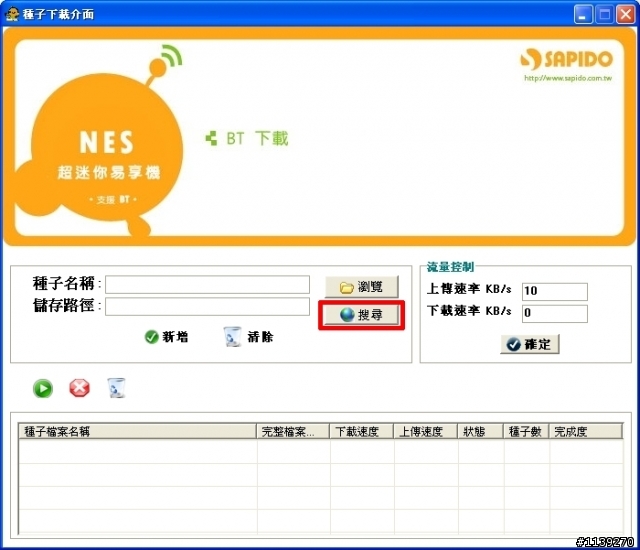The width and height of the screenshot is (640, 550).
Task: Edit the 上傳速率 KB/s value field
Action: coord(555,291)
